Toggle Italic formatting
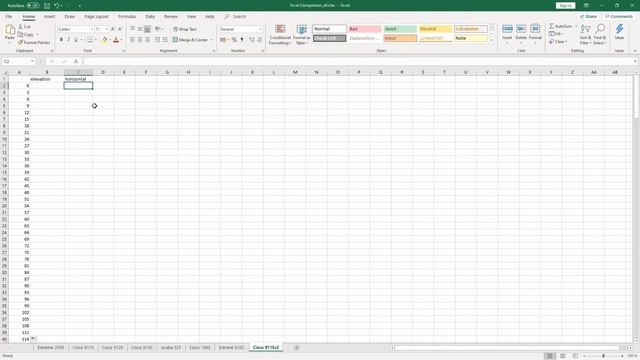 click(x=68, y=40)
